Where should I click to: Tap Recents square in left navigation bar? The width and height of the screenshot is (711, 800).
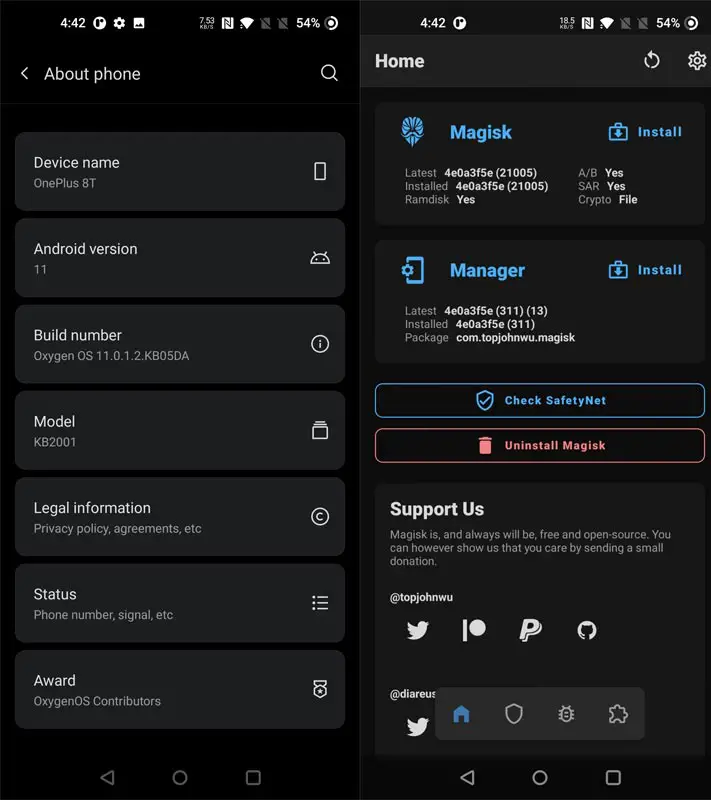click(x=253, y=777)
